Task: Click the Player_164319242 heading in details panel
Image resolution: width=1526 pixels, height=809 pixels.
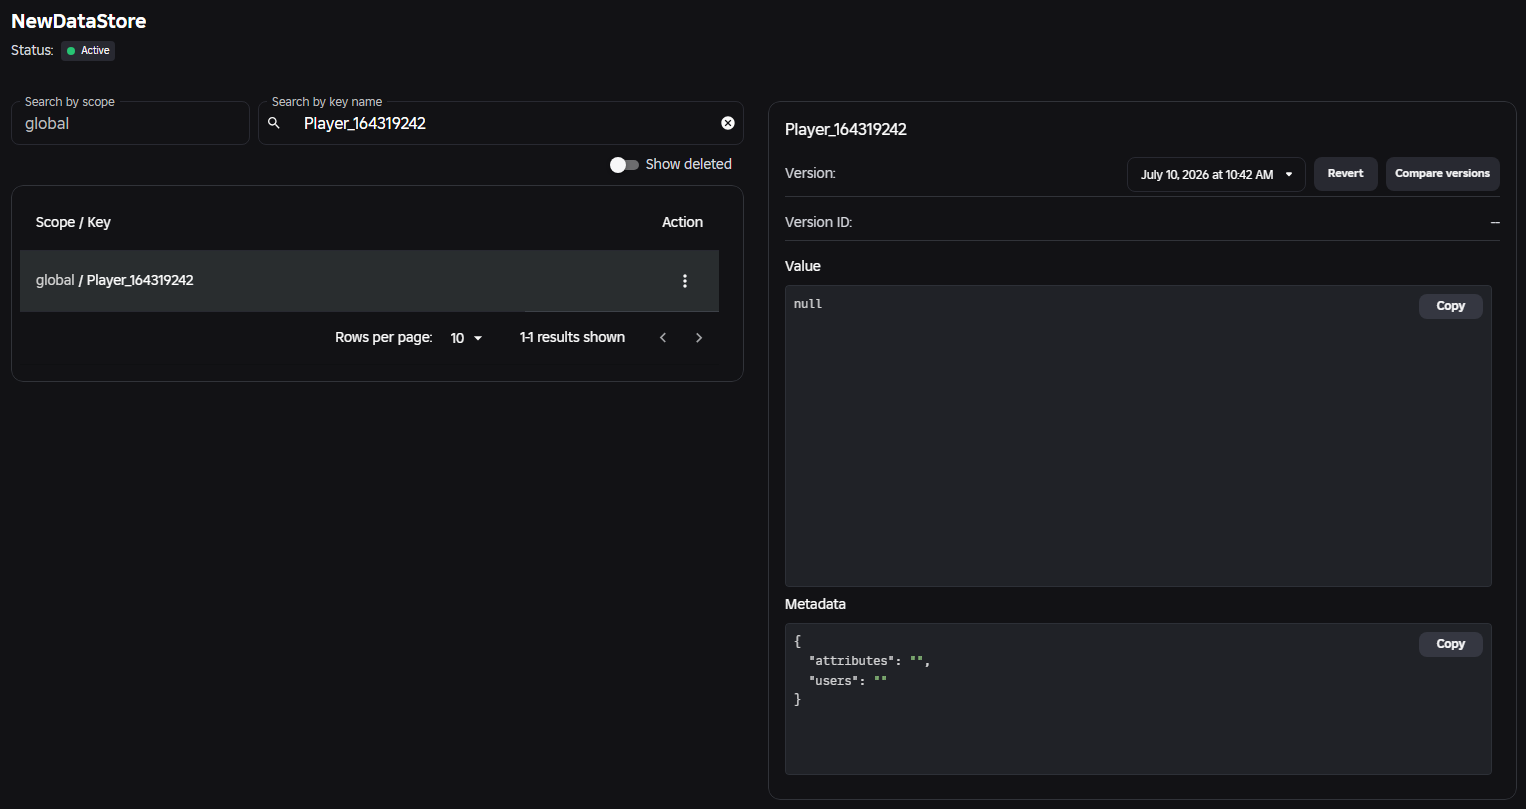Action: click(846, 130)
